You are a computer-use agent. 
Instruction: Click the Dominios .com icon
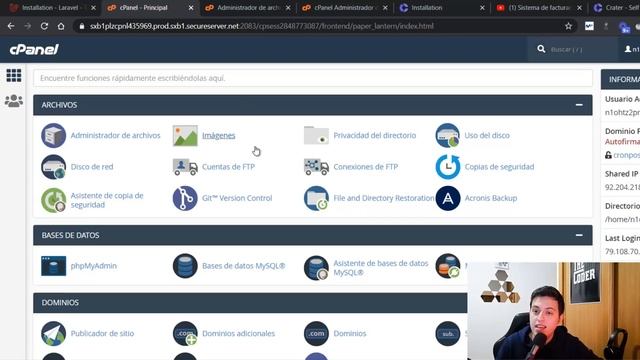click(316, 333)
